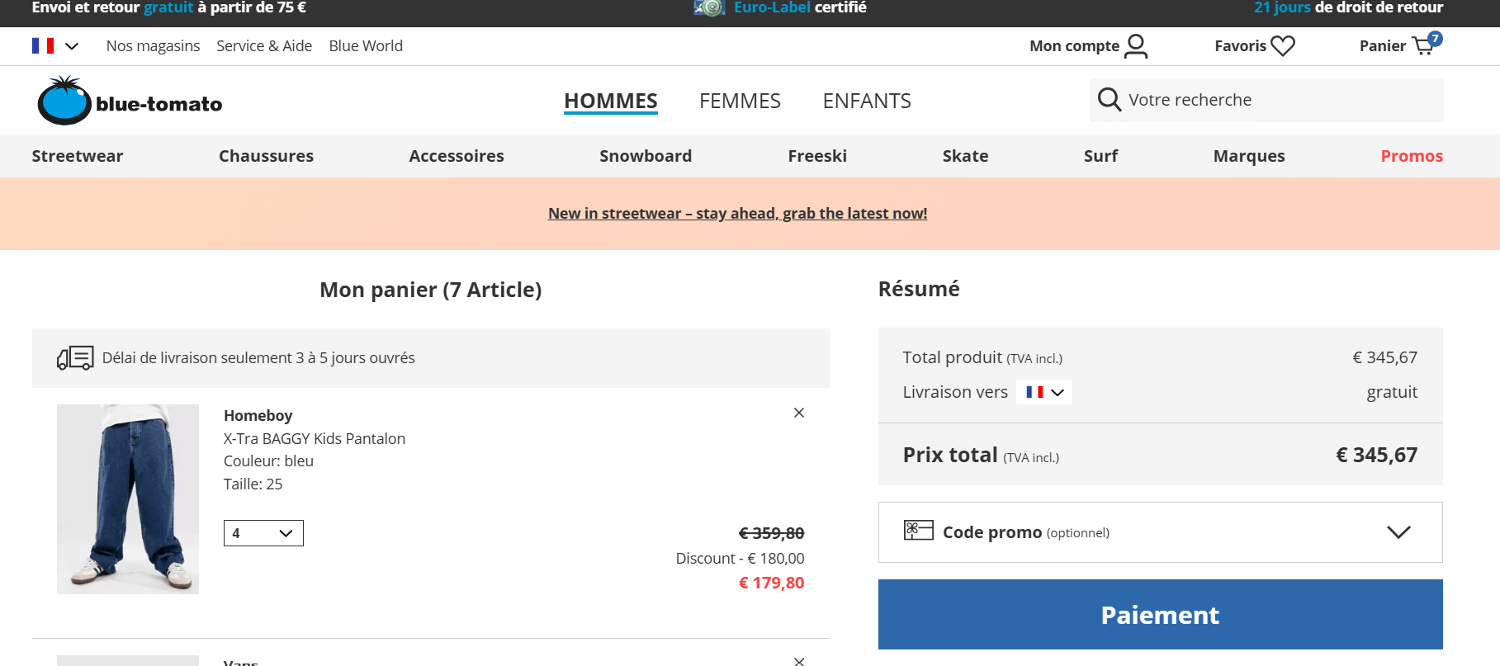Click 'Total produit' label
Image resolution: width=1500 pixels, height=666 pixels.
point(952,357)
